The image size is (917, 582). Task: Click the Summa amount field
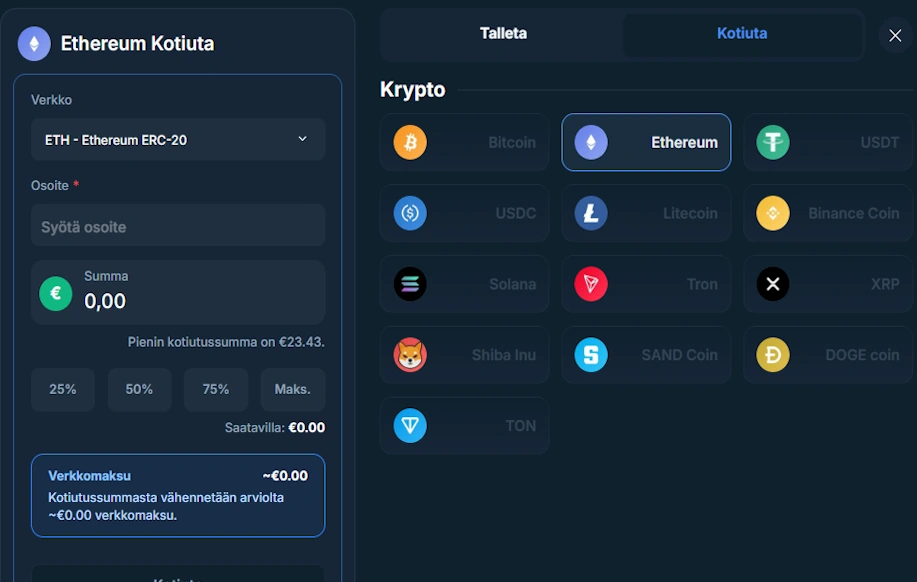pyautogui.click(x=178, y=292)
